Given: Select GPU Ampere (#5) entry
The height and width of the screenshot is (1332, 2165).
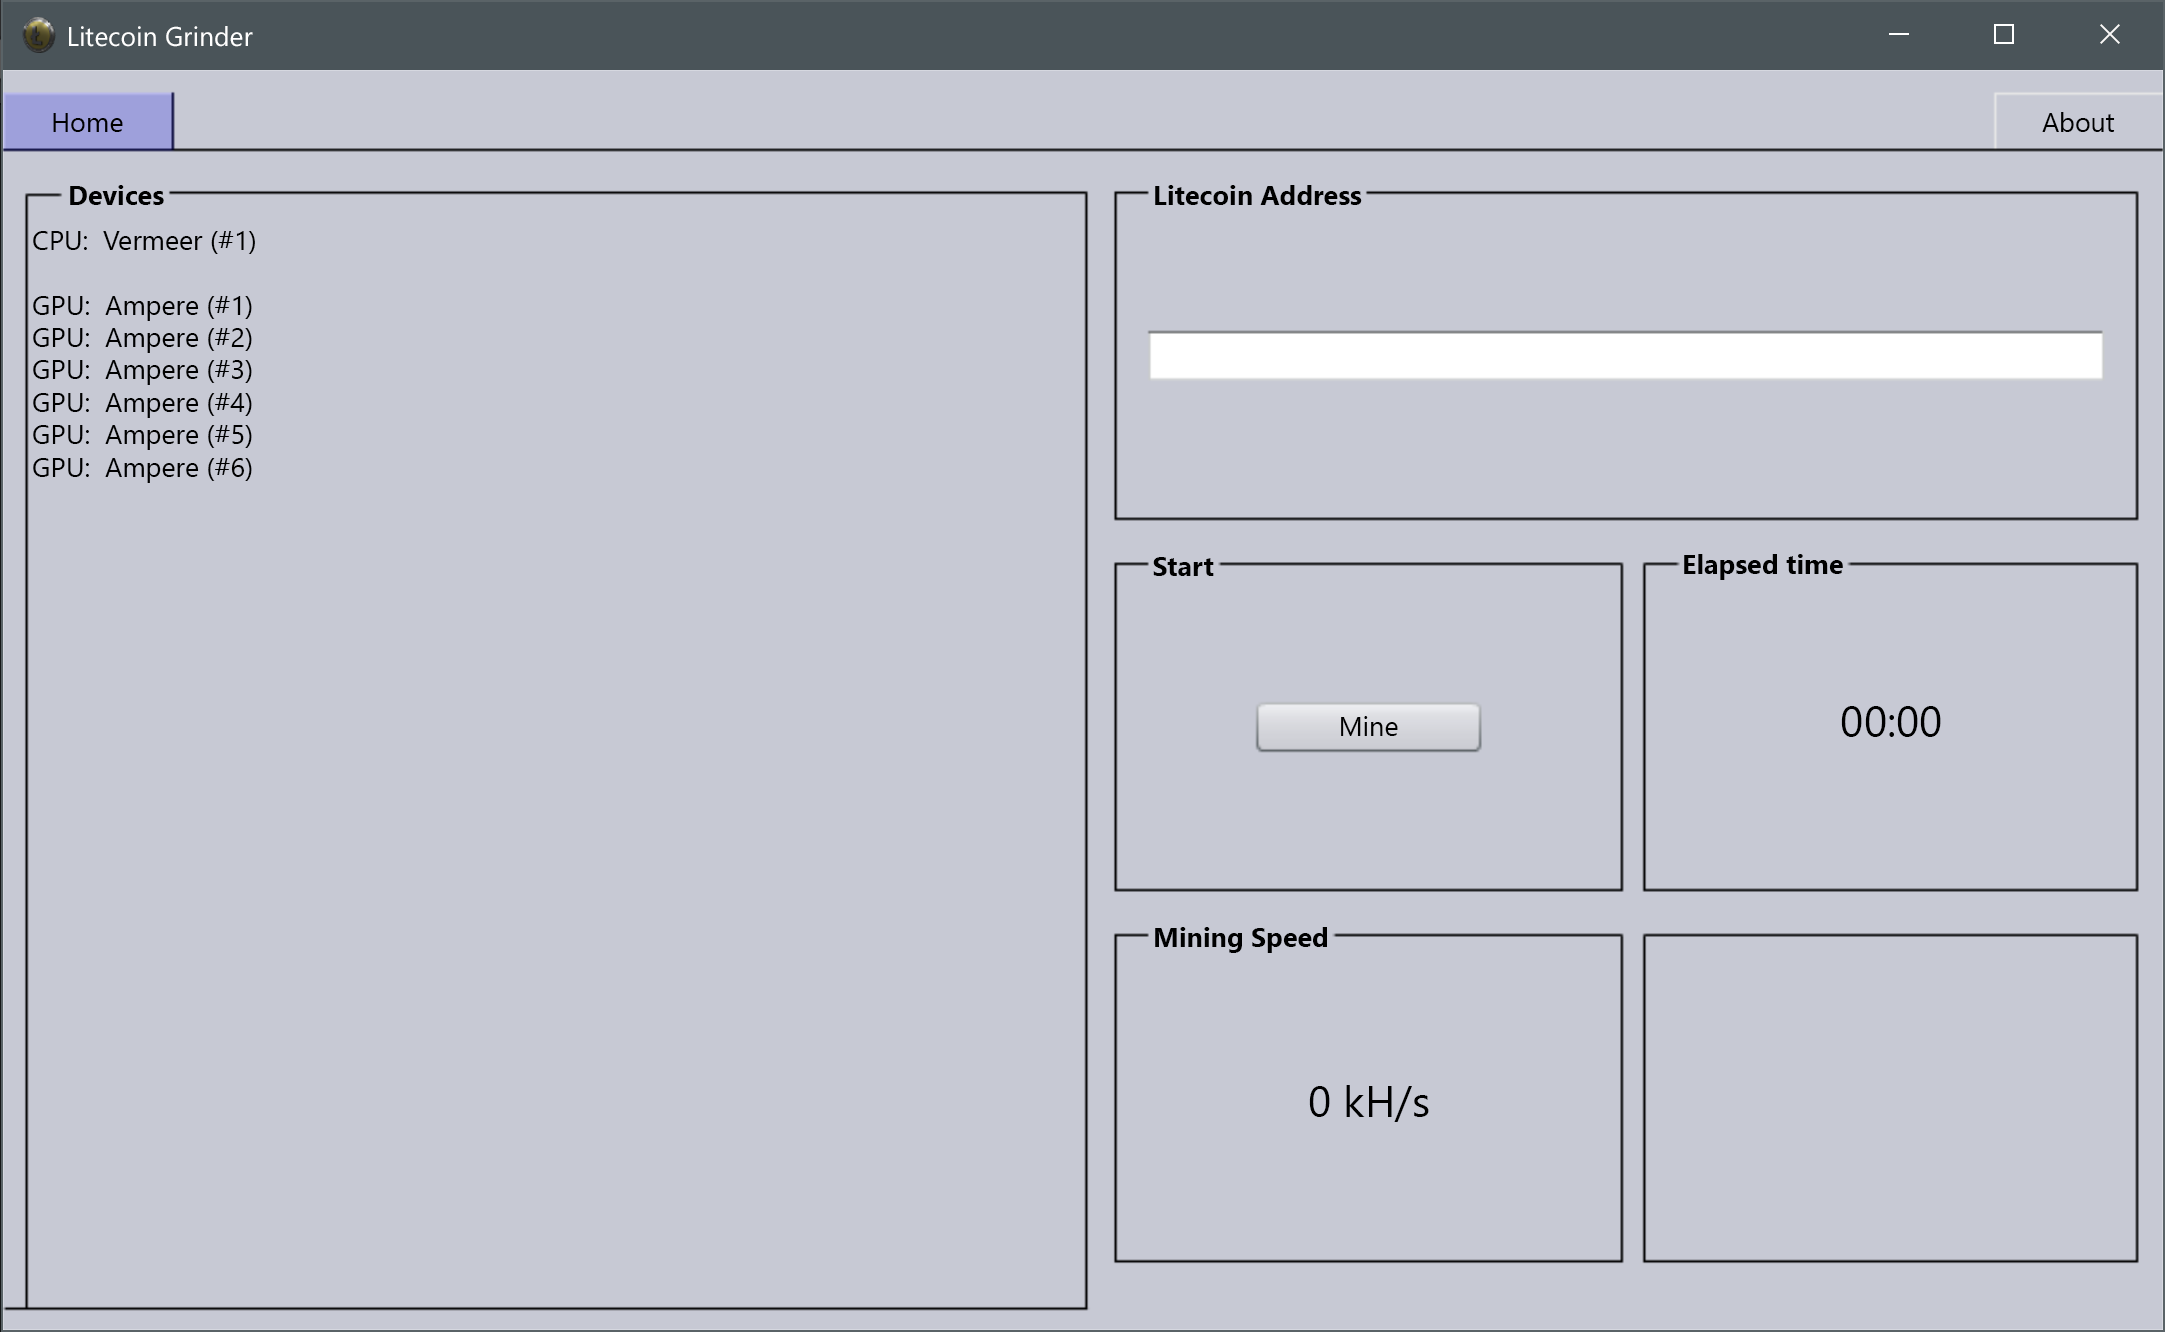Looking at the screenshot, I should pos(142,435).
